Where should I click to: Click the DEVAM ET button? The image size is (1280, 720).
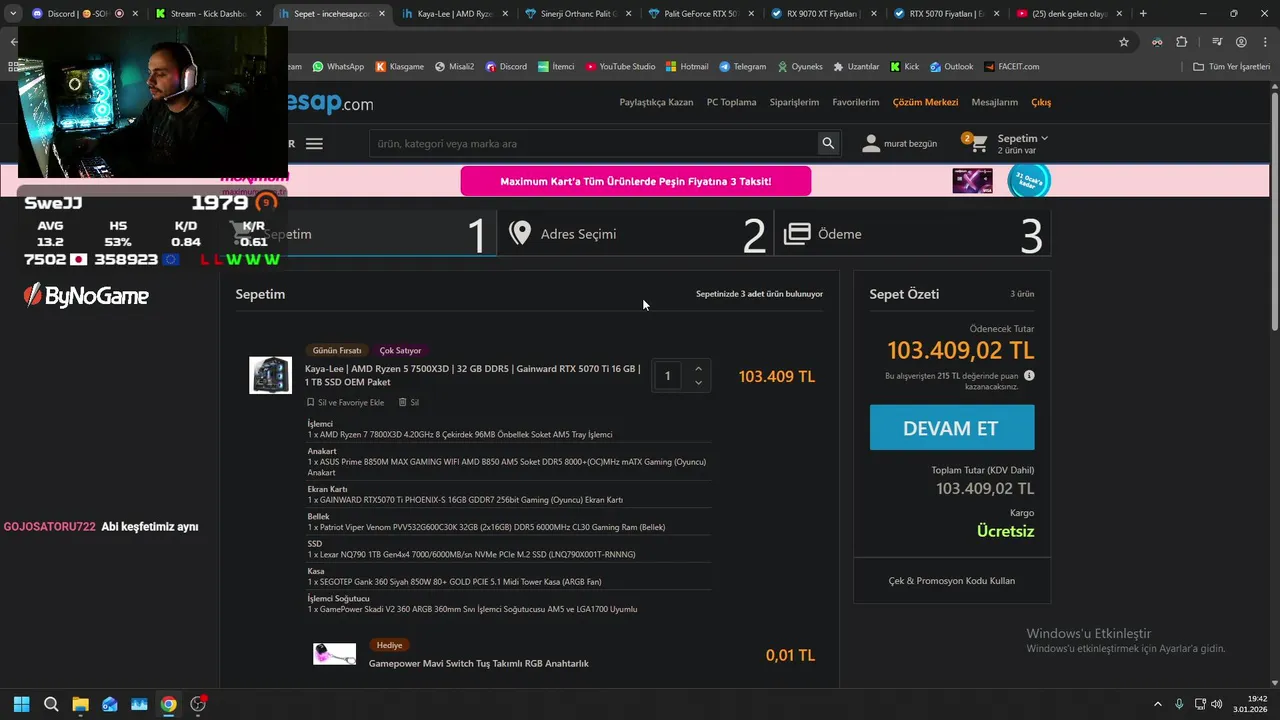(952, 428)
